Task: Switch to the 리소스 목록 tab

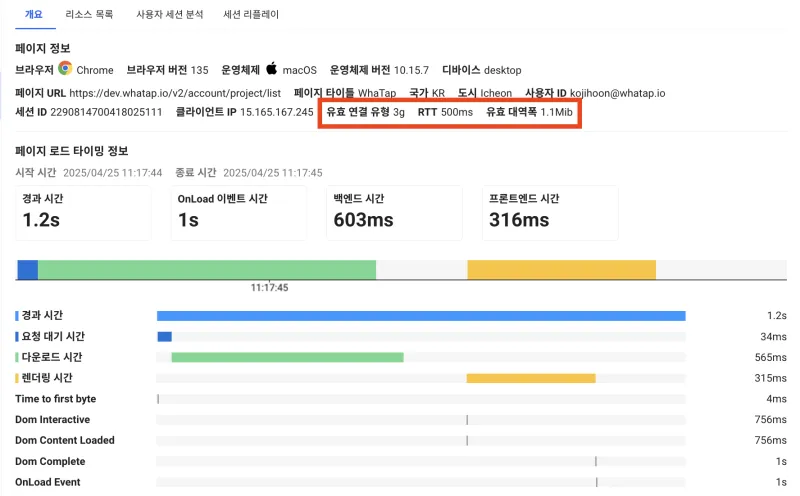Action: [89, 14]
